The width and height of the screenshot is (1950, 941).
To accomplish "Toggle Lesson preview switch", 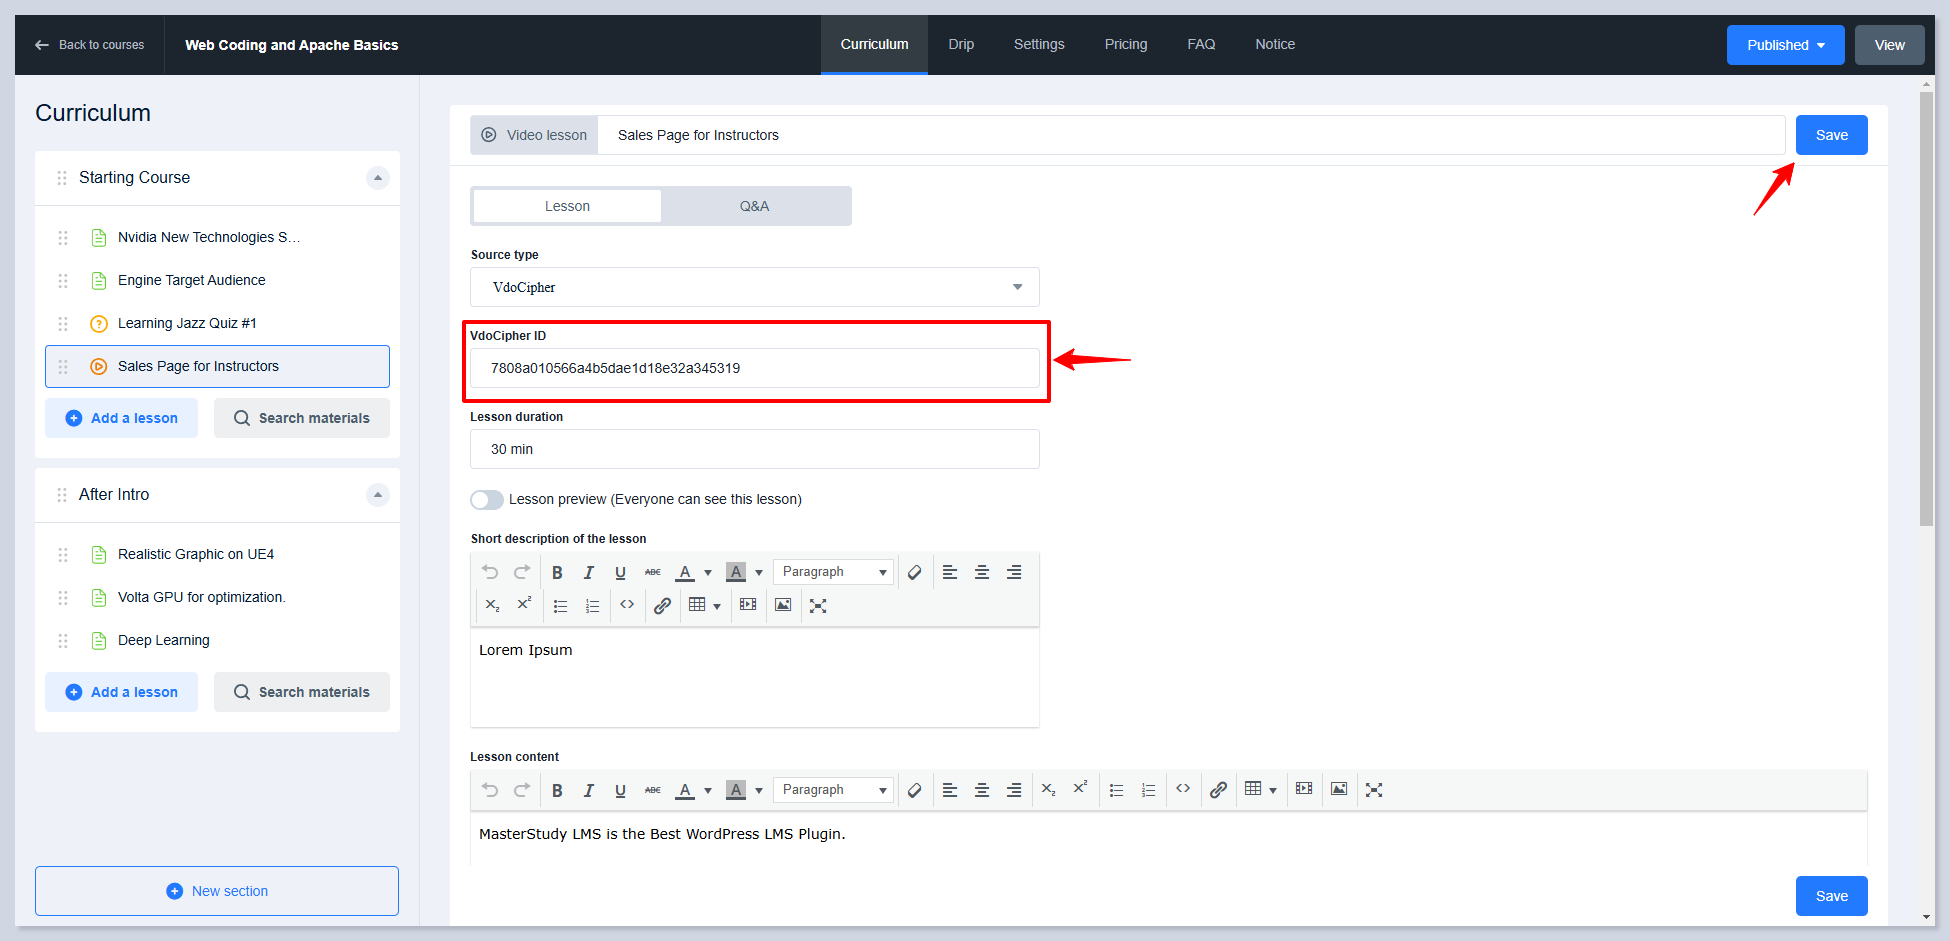I will [x=487, y=499].
